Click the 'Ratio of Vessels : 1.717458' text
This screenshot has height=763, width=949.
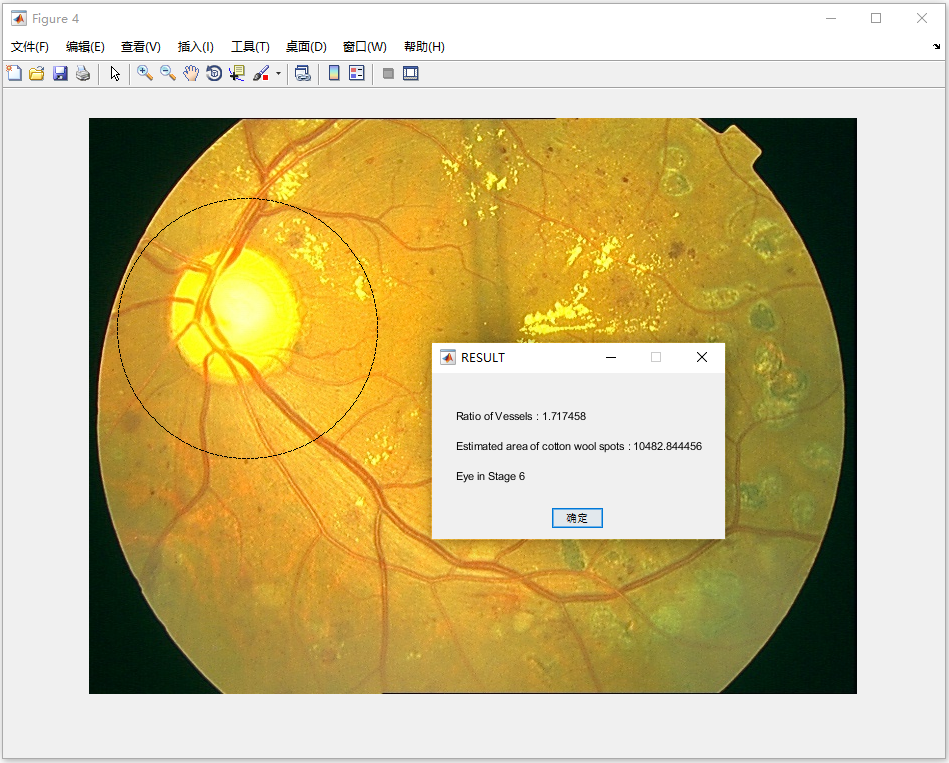[521, 416]
